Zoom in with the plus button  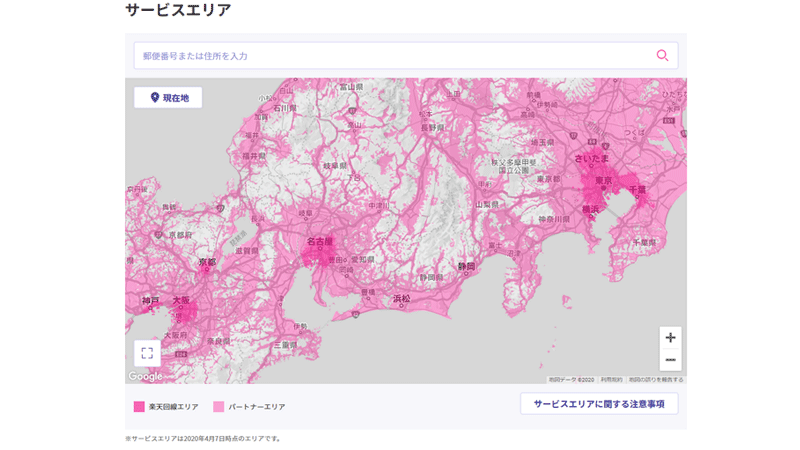pos(670,338)
